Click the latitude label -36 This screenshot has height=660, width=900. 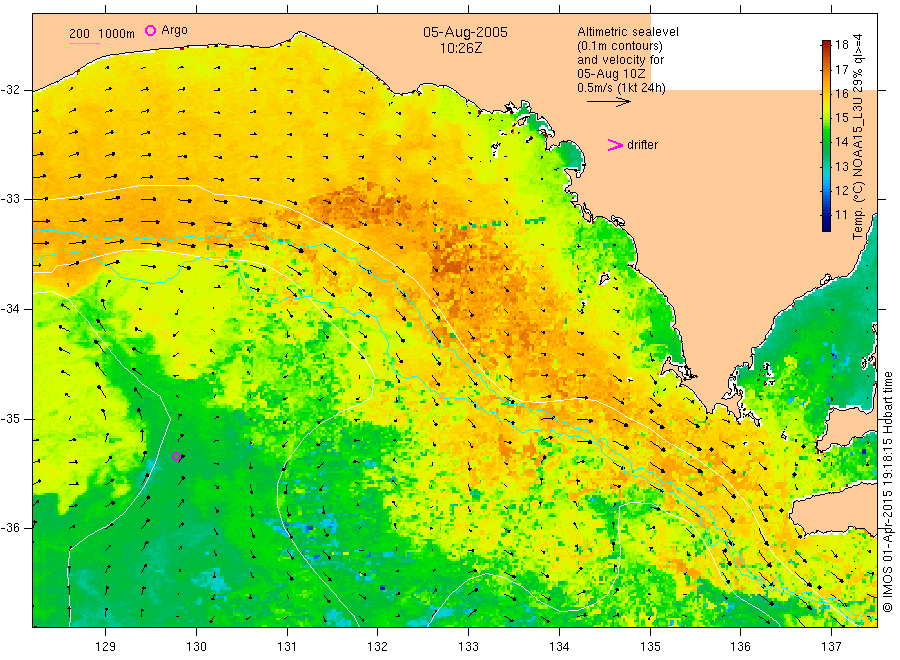coord(10,528)
